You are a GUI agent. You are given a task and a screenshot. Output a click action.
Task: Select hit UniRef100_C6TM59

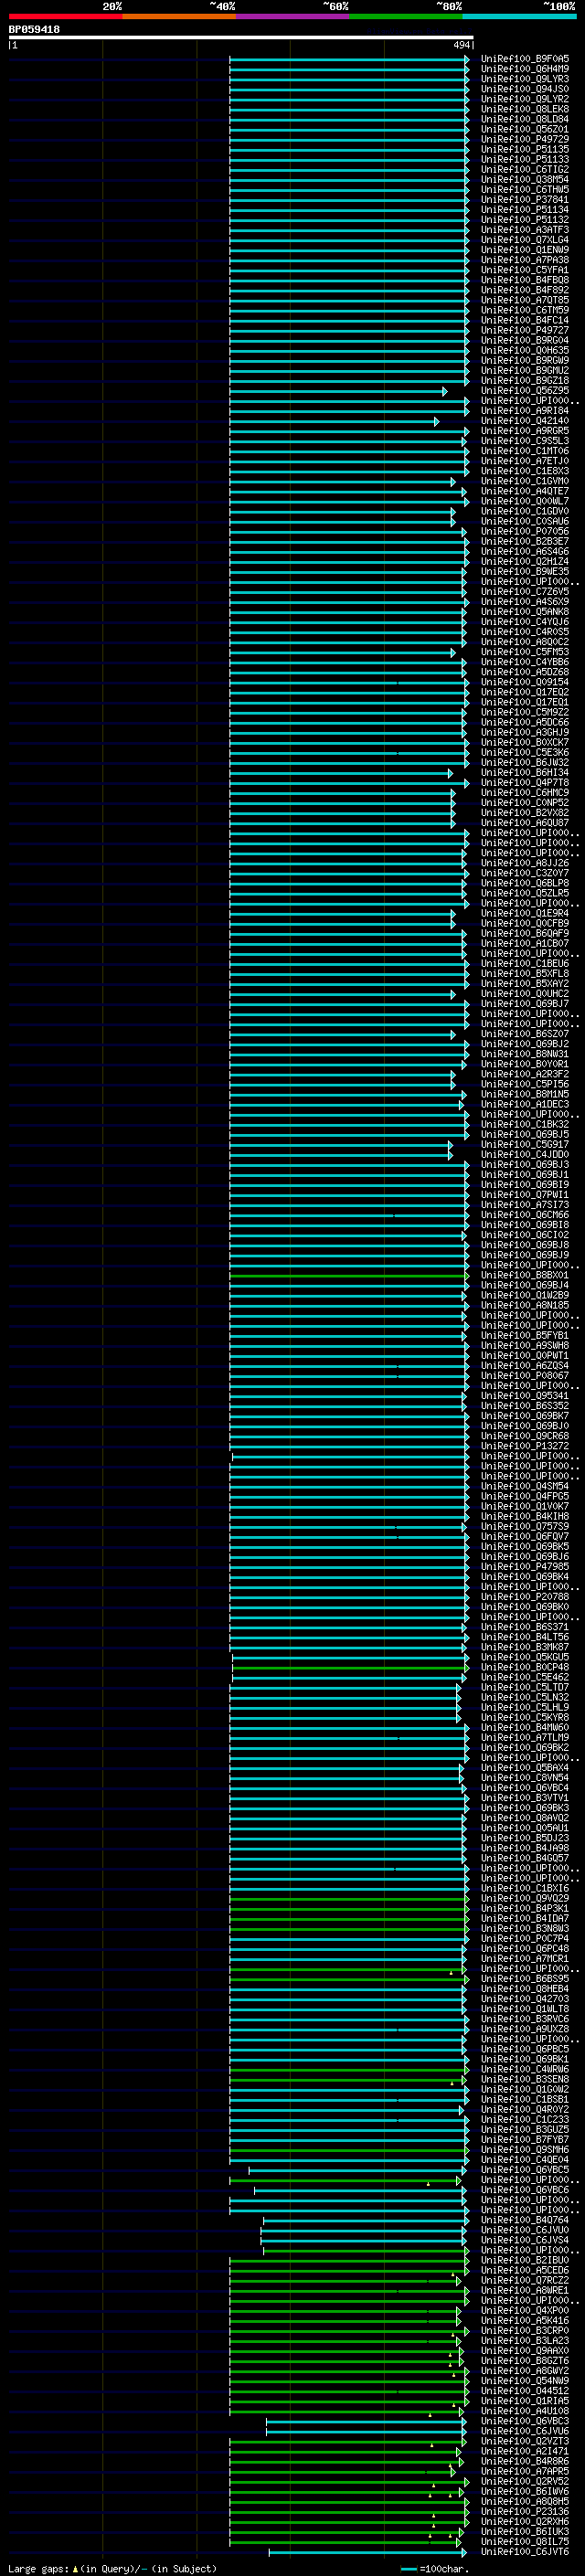(524, 310)
